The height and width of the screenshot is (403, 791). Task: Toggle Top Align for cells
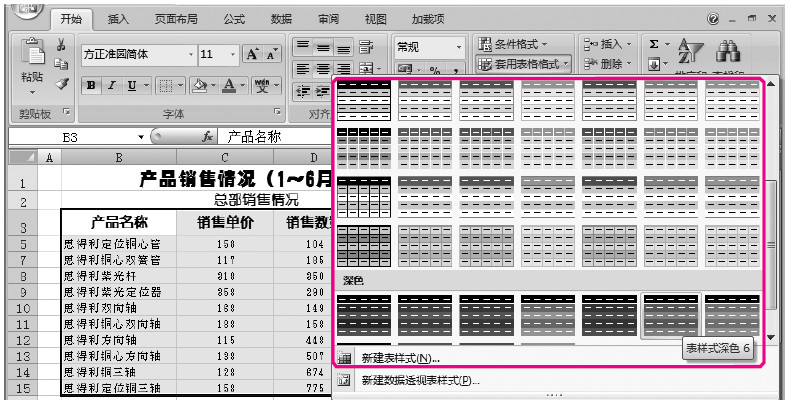(x=303, y=47)
